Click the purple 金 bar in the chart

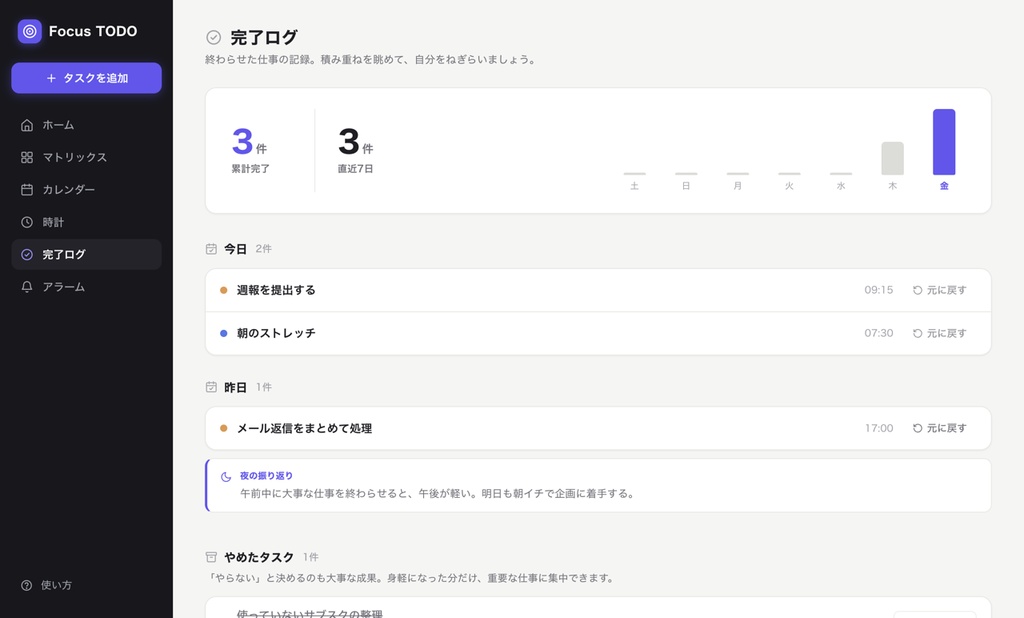[x=944, y=142]
